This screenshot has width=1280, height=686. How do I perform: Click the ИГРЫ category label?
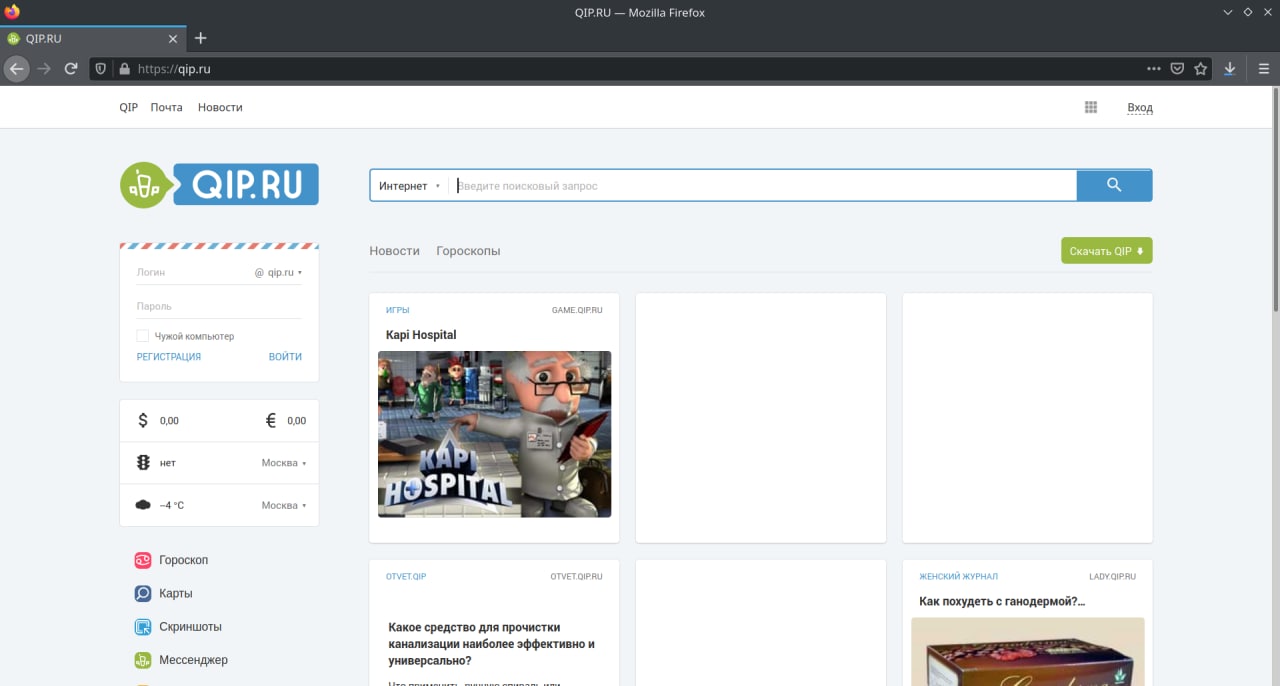pos(398,310)
